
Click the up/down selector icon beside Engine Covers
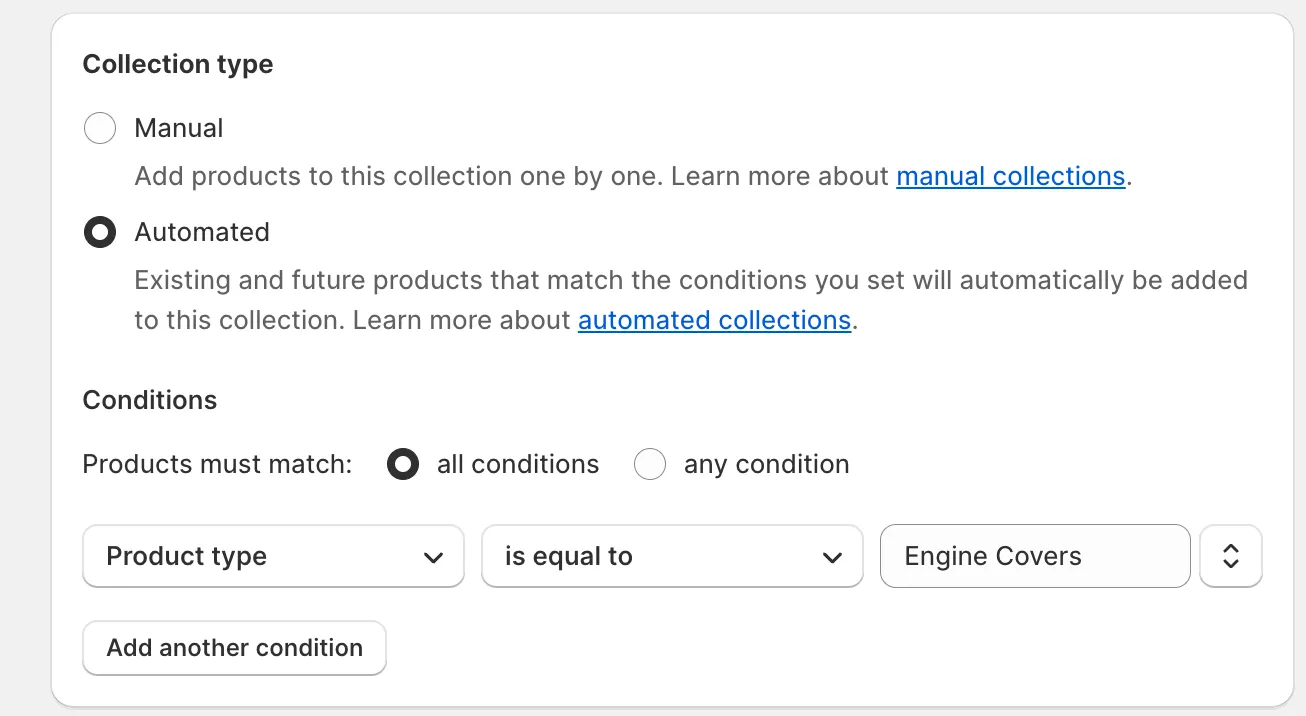click(1231, 557)
